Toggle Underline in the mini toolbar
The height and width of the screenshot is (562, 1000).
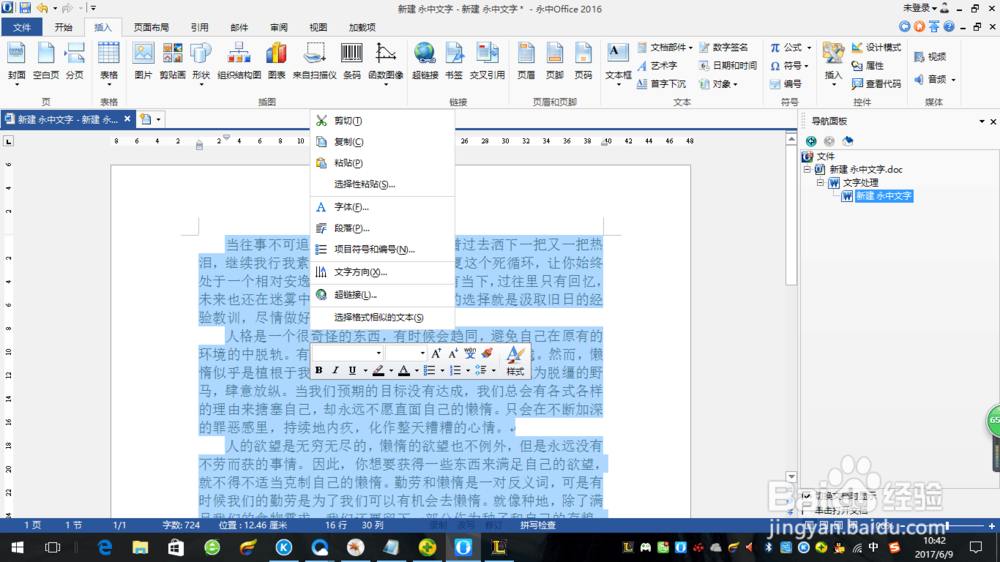click(352, 371)
